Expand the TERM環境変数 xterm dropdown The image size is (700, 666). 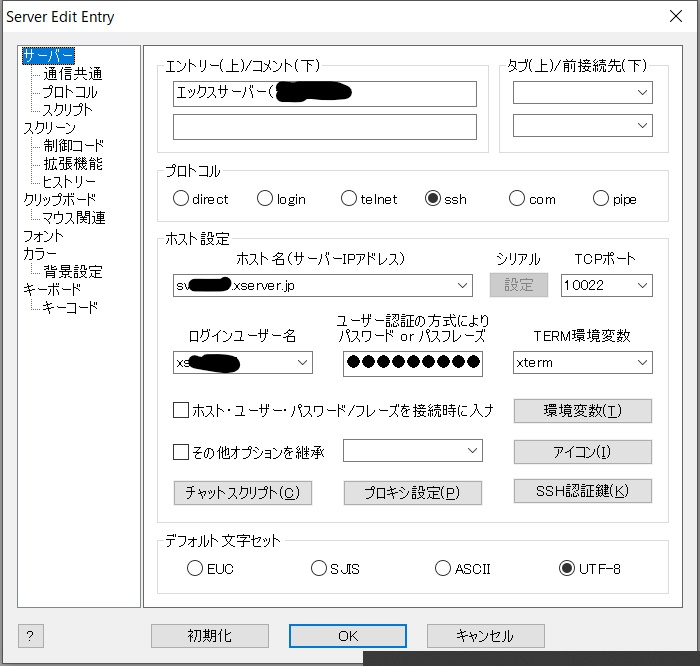(641, 363)
